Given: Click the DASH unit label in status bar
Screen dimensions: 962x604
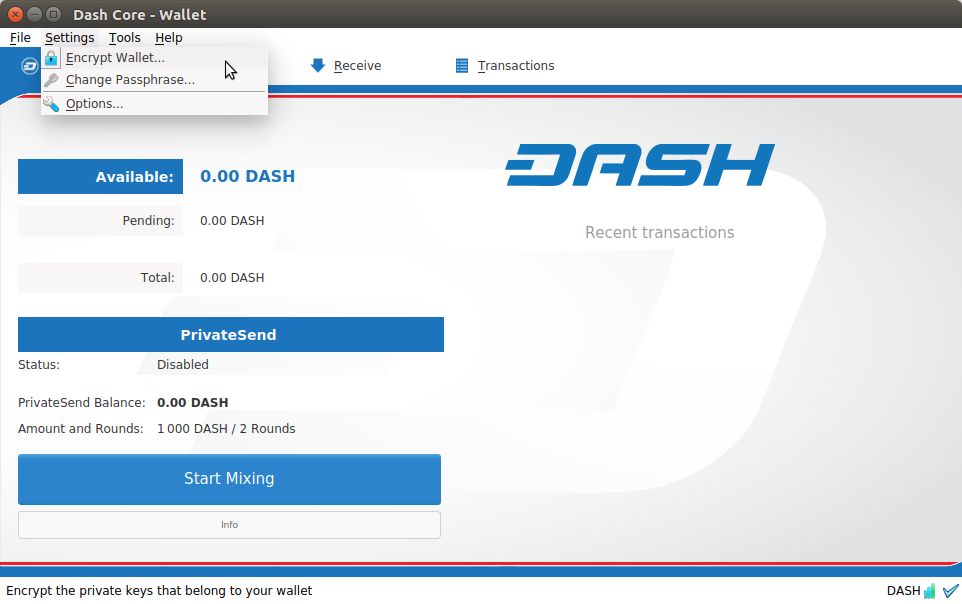Looking at the screenshot, I should [903, 591].
